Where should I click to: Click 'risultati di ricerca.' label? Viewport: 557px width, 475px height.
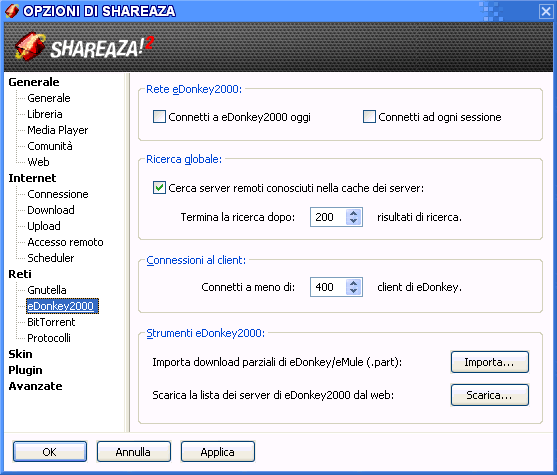click(419, 217)
